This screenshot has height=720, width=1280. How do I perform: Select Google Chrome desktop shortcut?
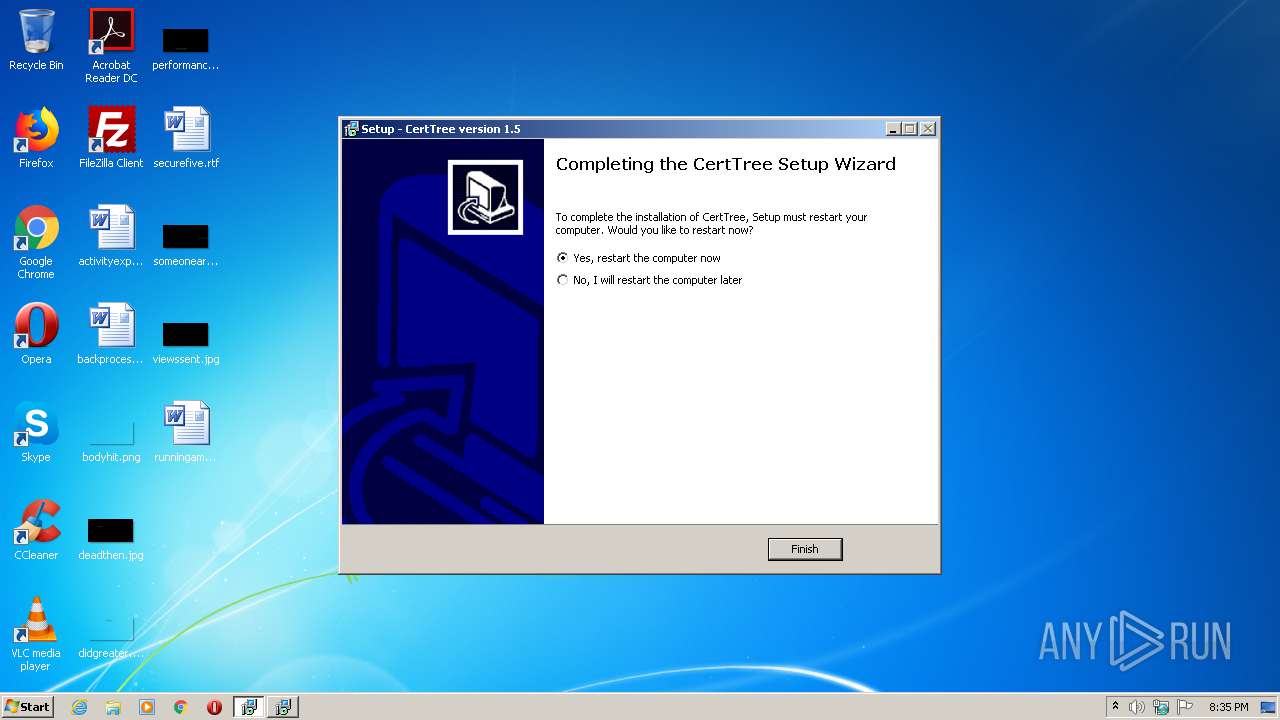pyautogui.click(x=36, y=243)
